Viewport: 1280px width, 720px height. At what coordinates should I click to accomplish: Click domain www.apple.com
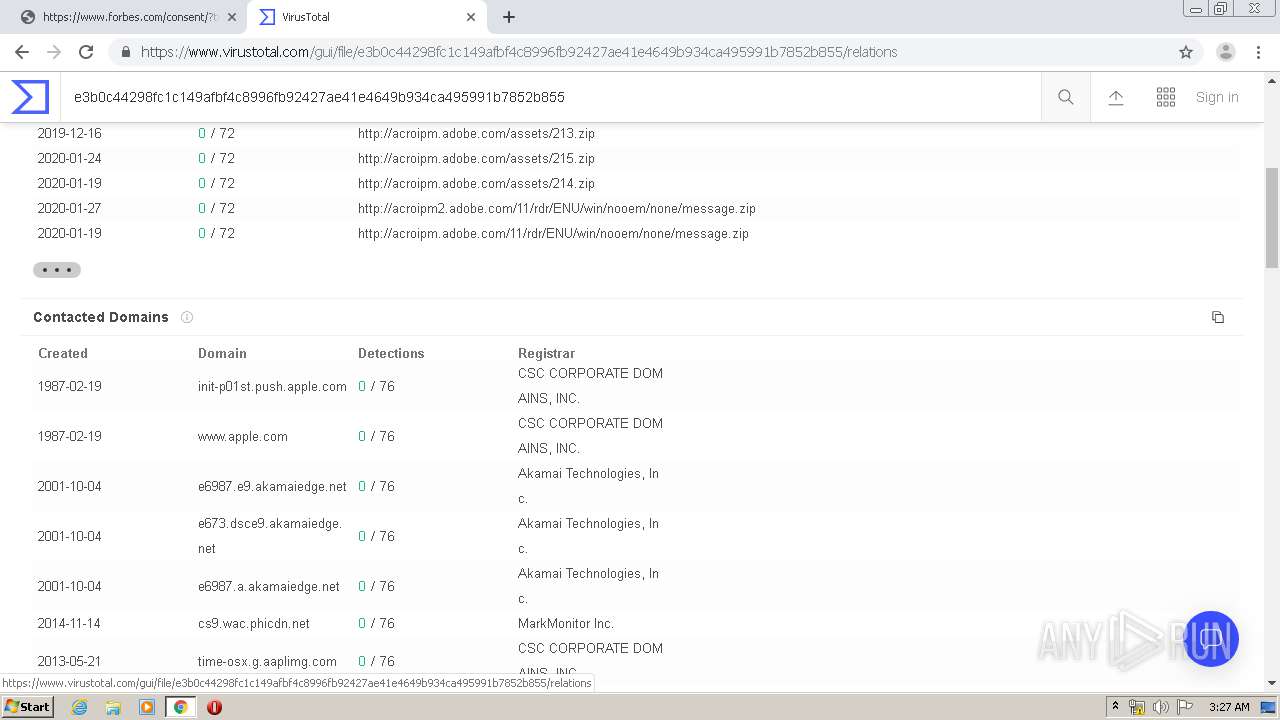click(243, 436)
